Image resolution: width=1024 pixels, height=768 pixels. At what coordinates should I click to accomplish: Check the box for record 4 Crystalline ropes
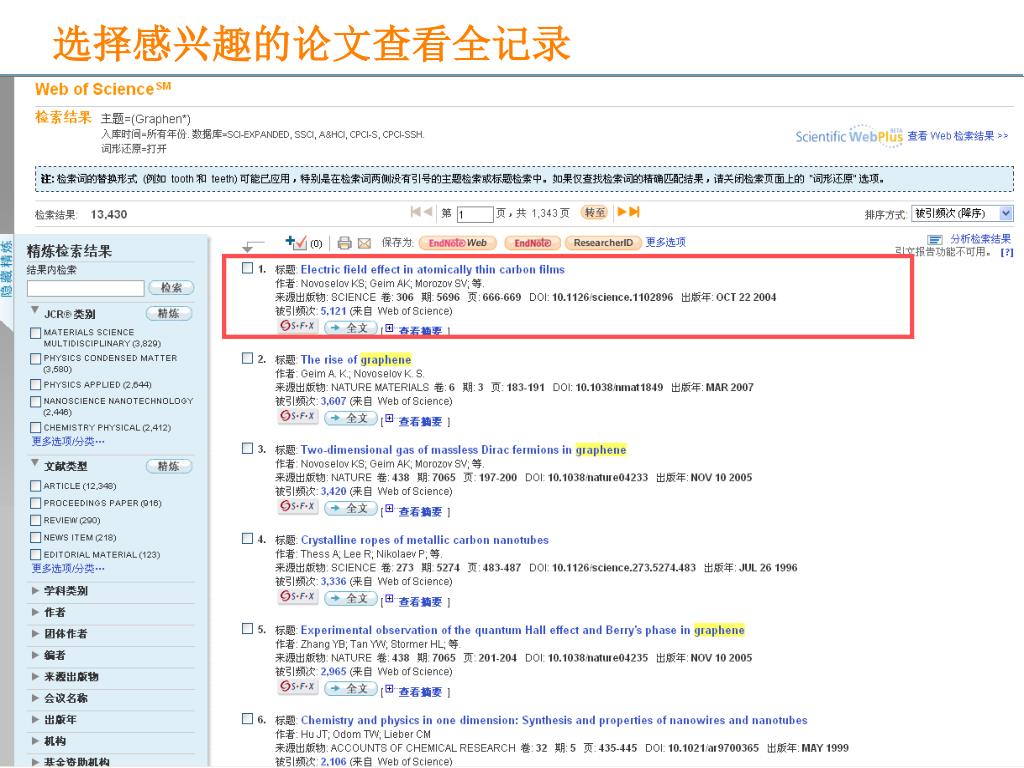(x=247, y=538)
